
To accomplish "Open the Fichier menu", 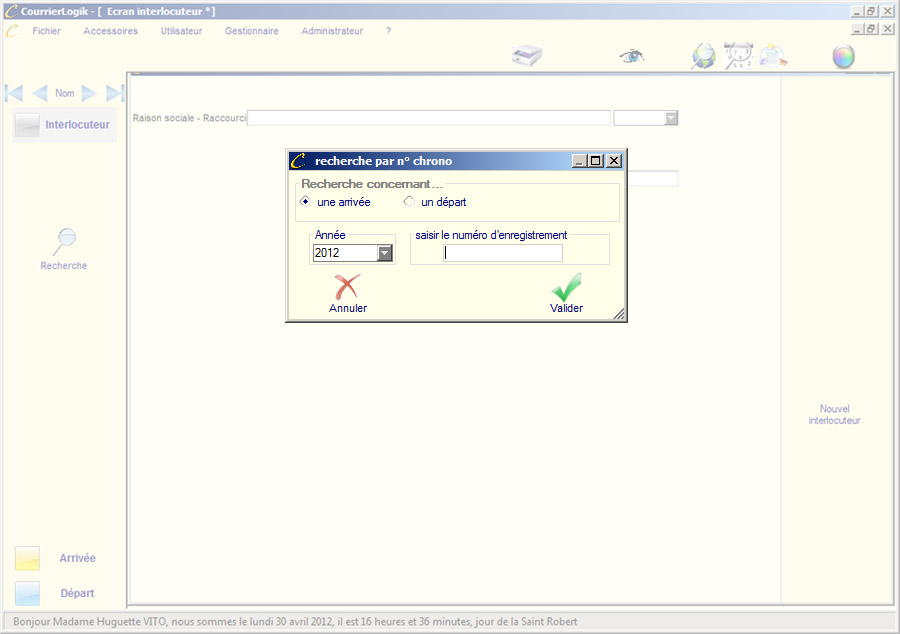I will pyautogui.click(x=46, y=31).
